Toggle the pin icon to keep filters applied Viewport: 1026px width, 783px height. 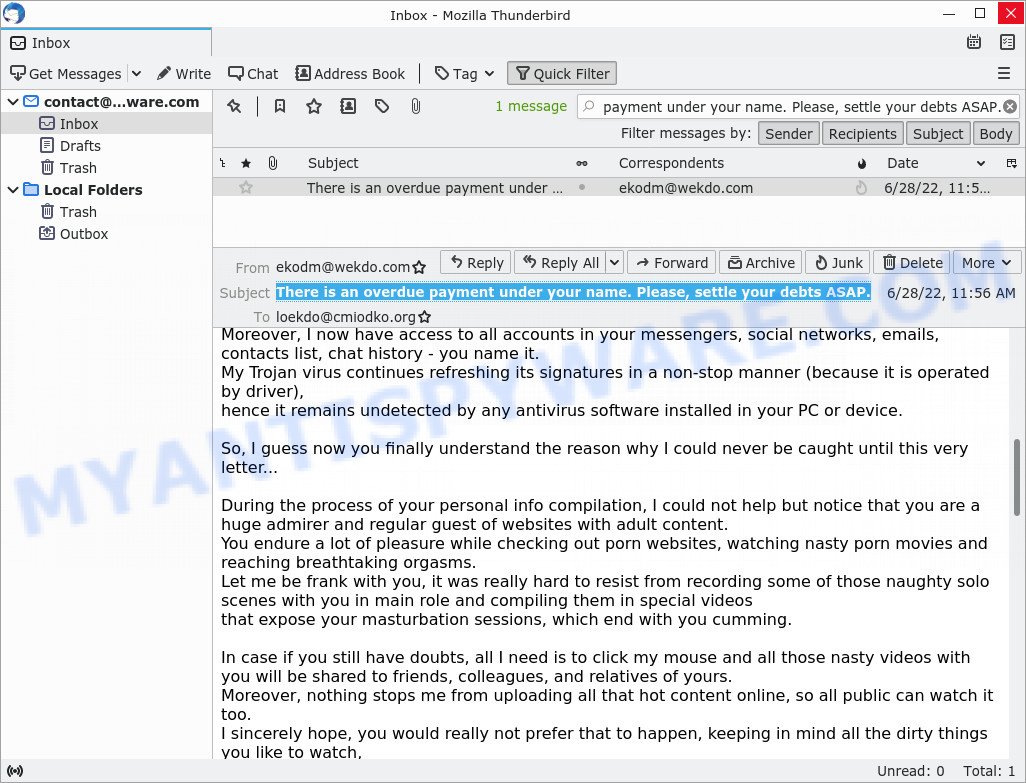tap(234, 106)
